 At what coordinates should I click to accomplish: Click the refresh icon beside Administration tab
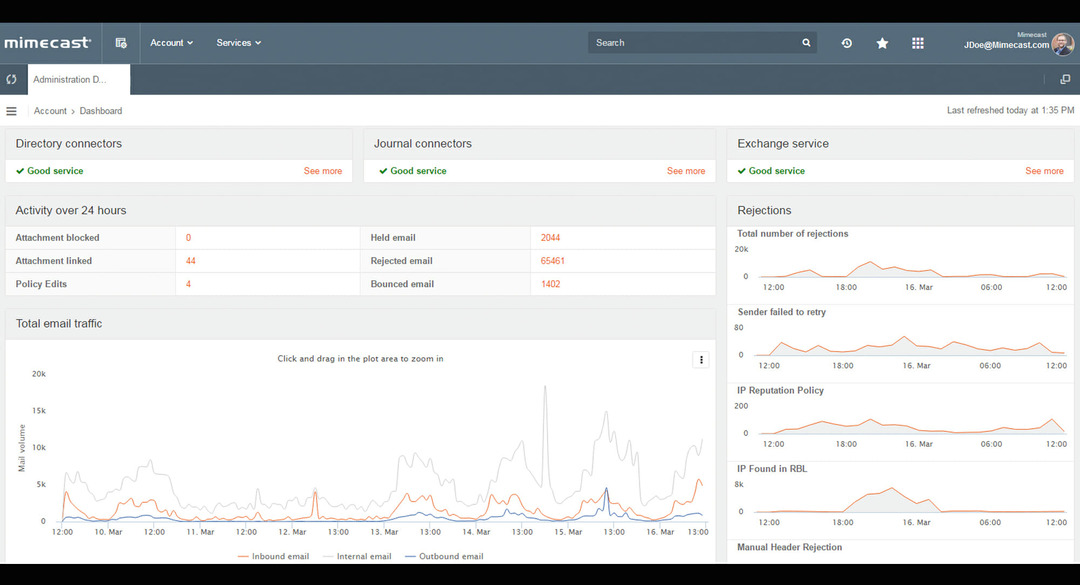[x=12, y=79]
